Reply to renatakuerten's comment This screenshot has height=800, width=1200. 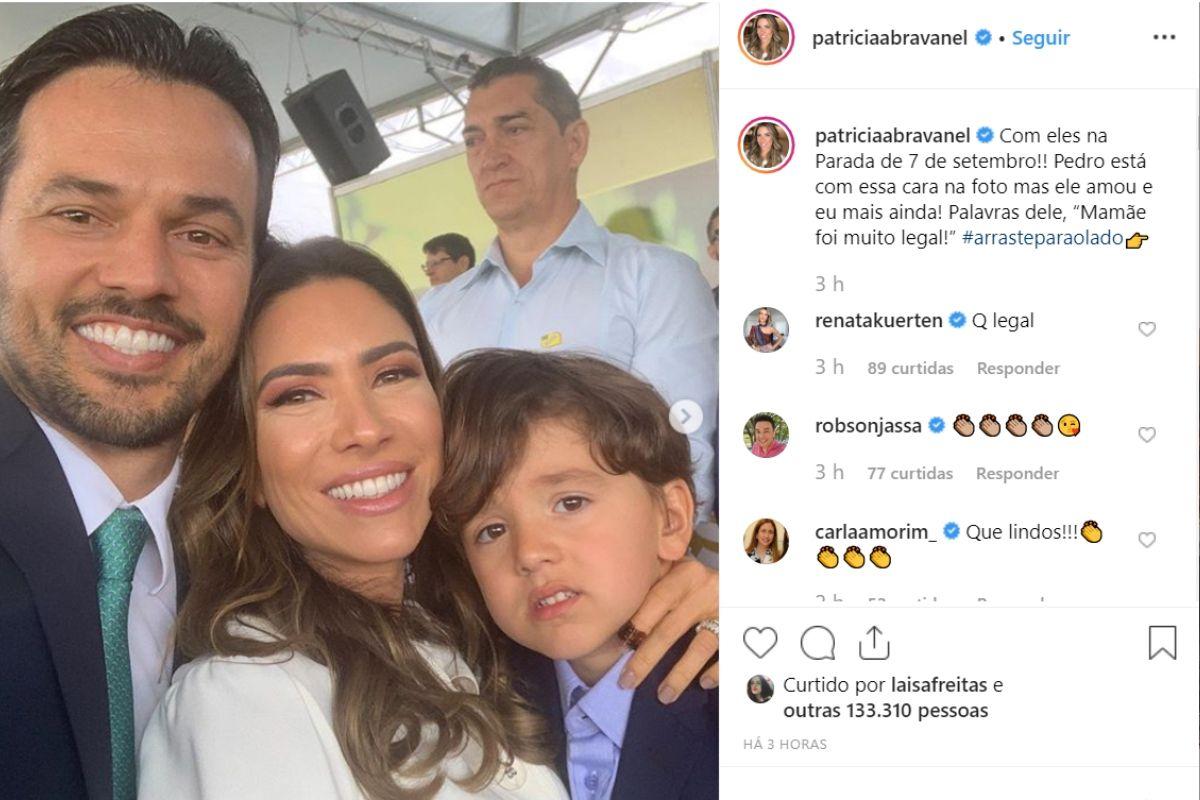[x=1018, y=368]
